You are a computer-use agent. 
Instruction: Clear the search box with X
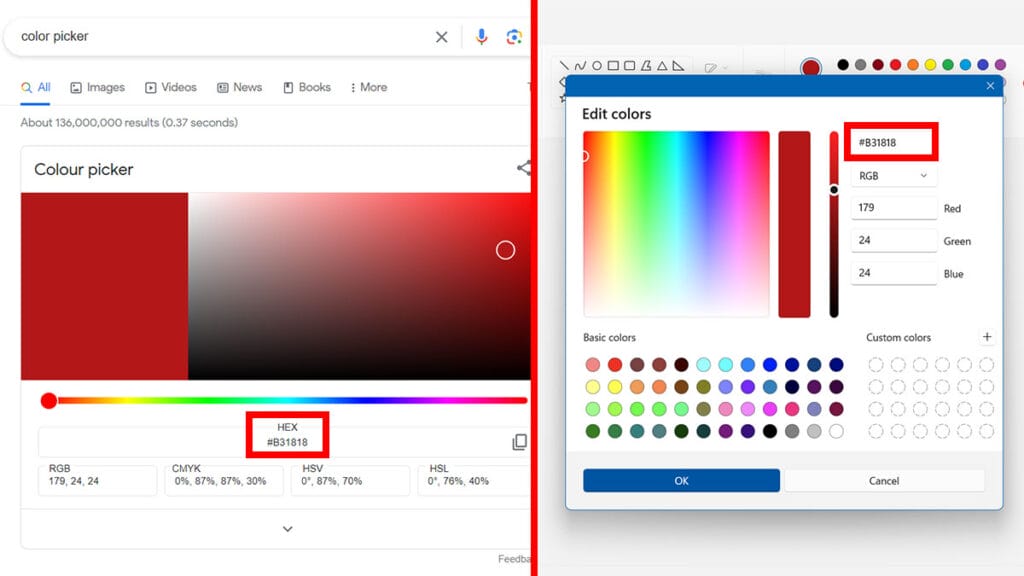pos(441,37)
